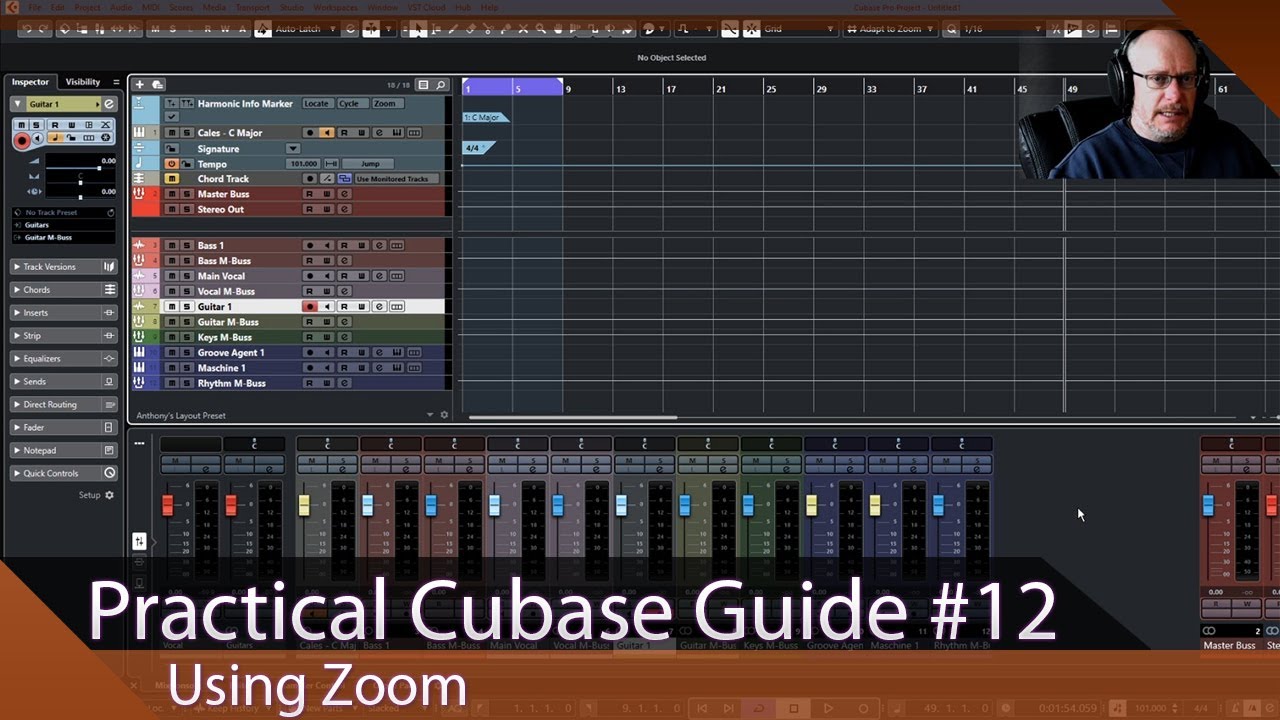This screenshot has width=1280, height=720.
Task: Click Edit Channel Settings on Bass 1 track
Action: [379, 245]
